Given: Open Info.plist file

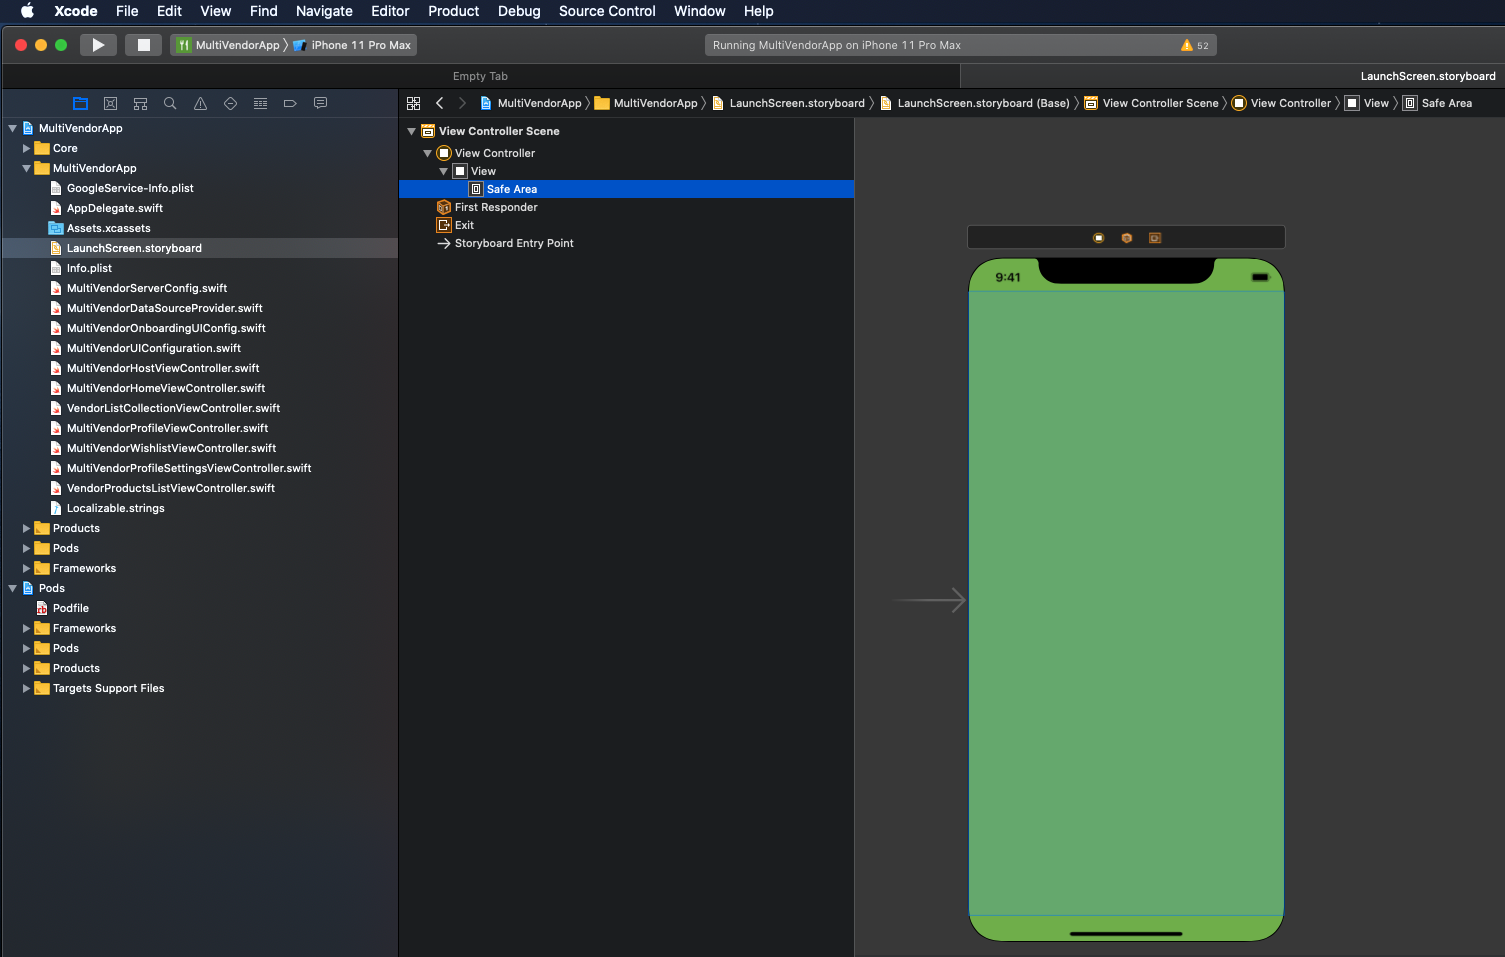Looking at the screenshot, I should pyautogui.click(x=89, y=268).
